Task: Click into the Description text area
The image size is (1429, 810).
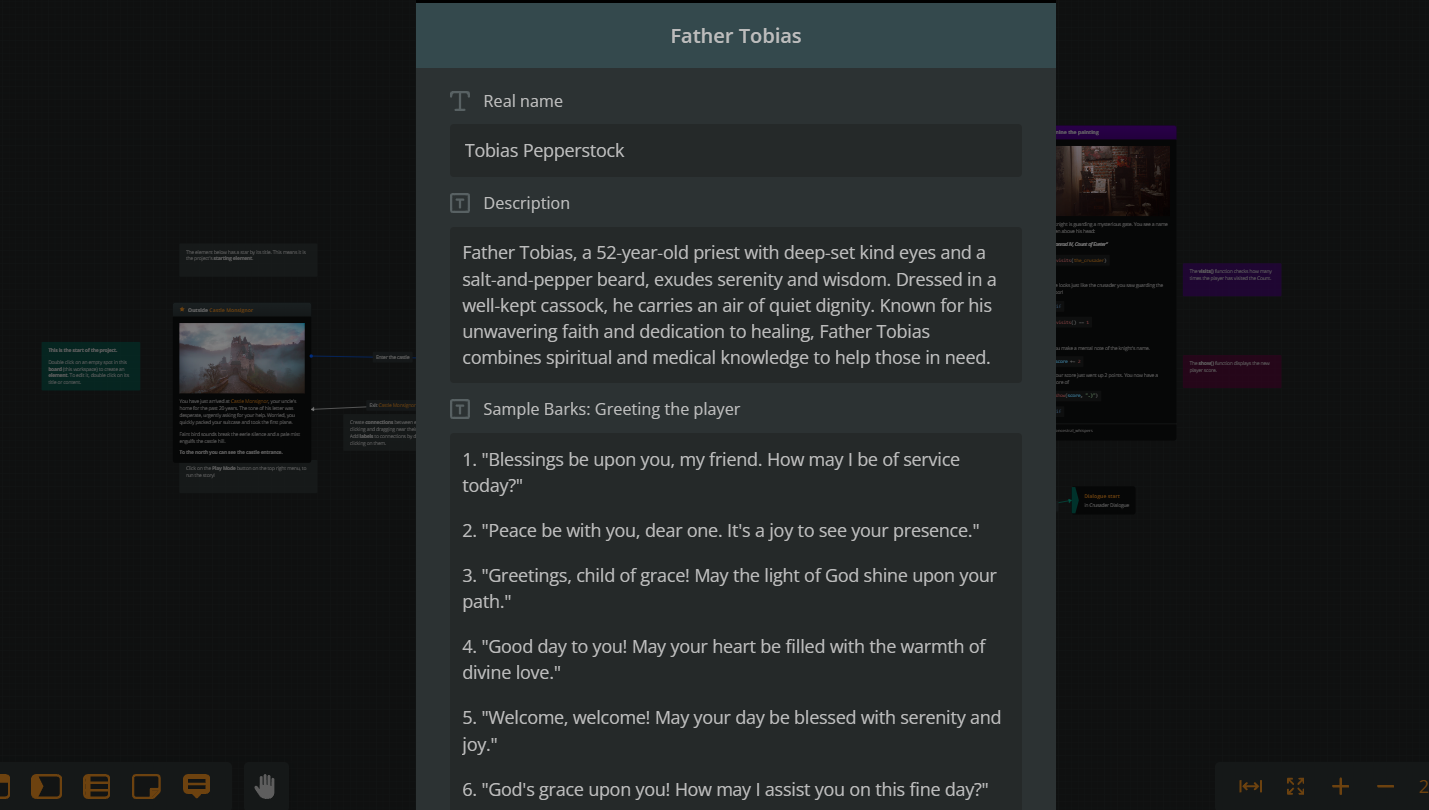Action: coord(736,305)
